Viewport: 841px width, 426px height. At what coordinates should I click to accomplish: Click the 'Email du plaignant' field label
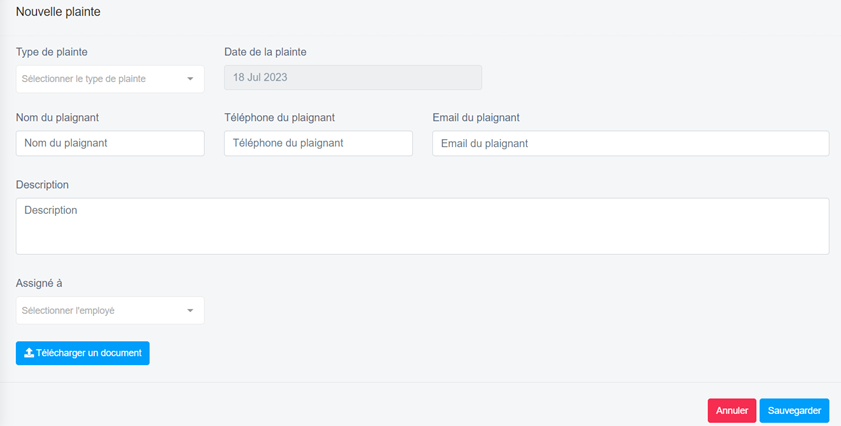pyautogui.click(x=476, y=118)
